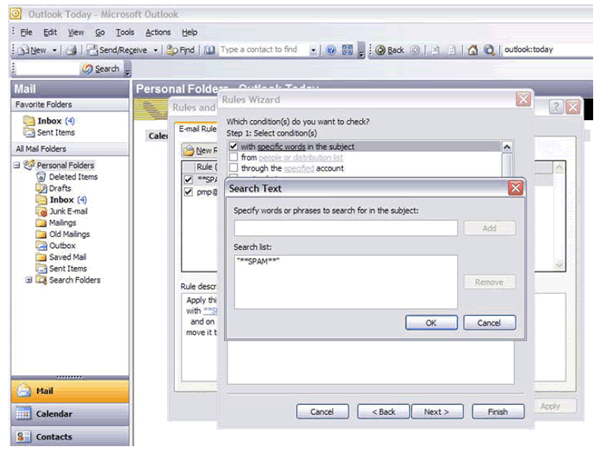Open the Mailings folder
The width and height of the screenshot is (600, 462).
[x=56, y=223]
